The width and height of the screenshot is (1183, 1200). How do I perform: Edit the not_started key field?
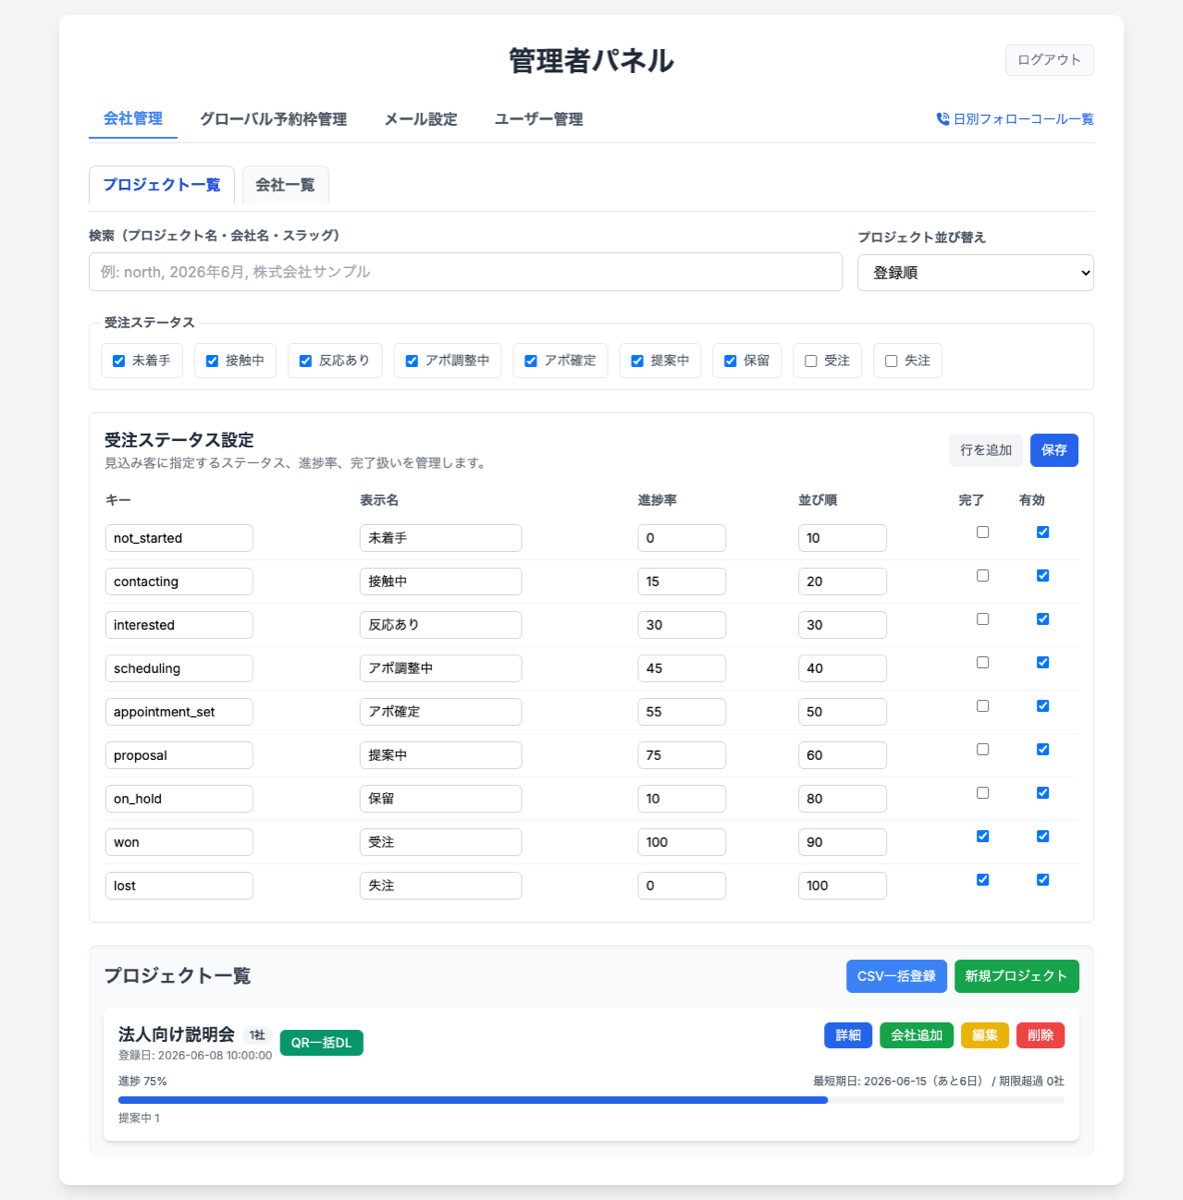pyautogui.click(x=179, y=538)
